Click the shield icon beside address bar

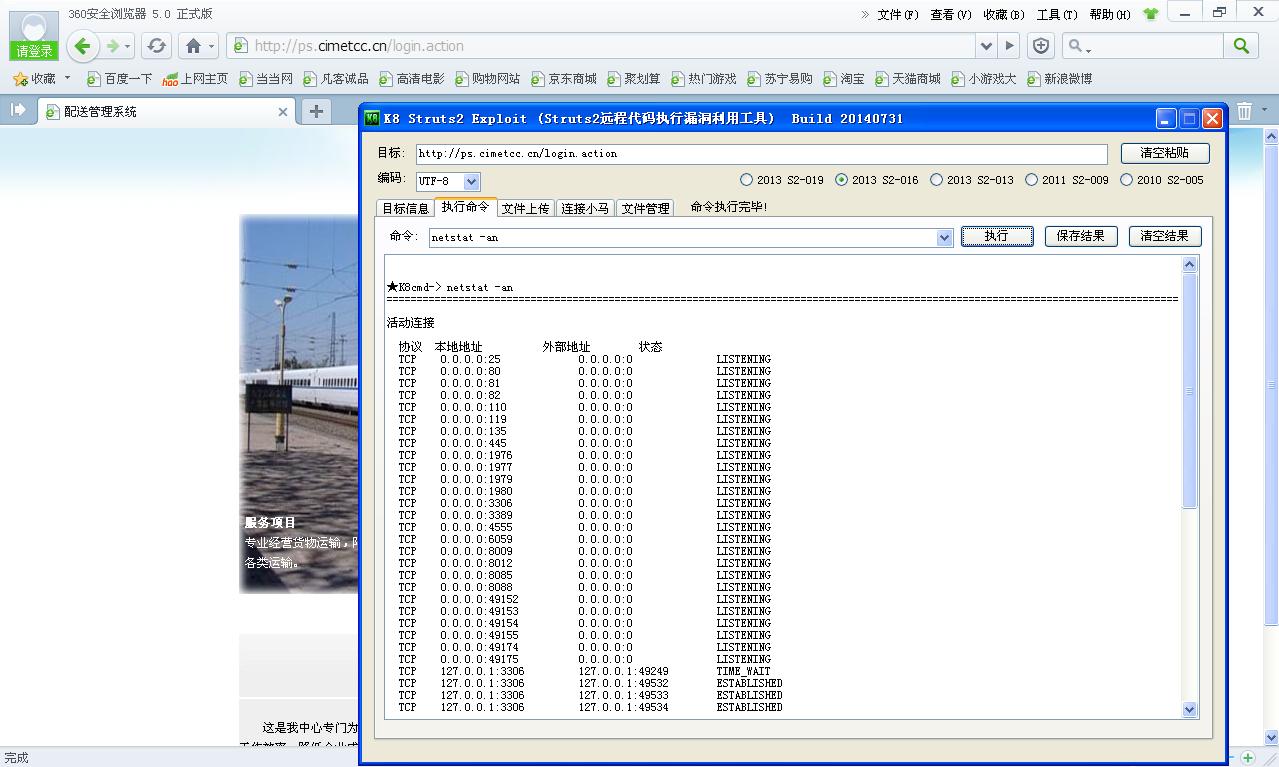(x=1041, y=46)
